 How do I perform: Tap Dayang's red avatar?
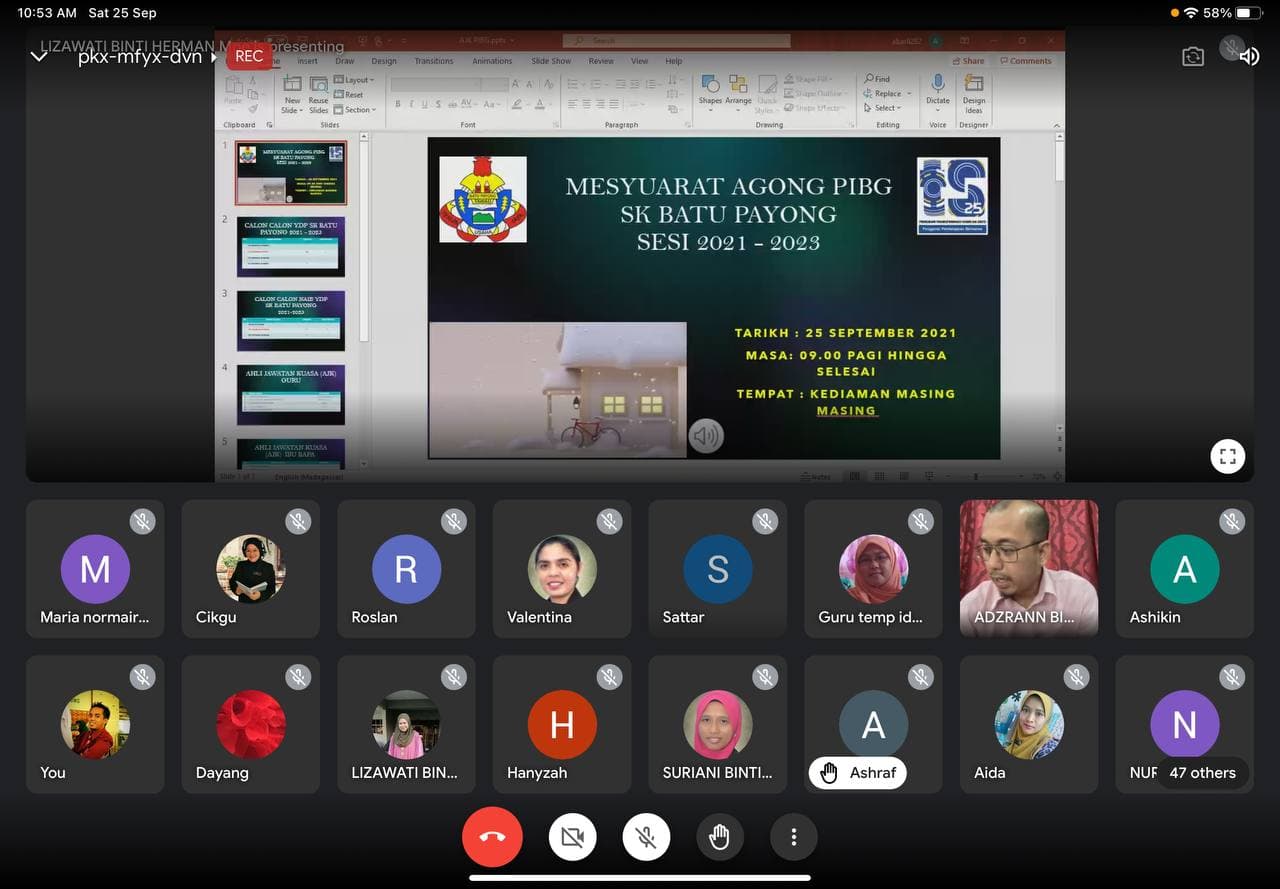click(251, 724)
